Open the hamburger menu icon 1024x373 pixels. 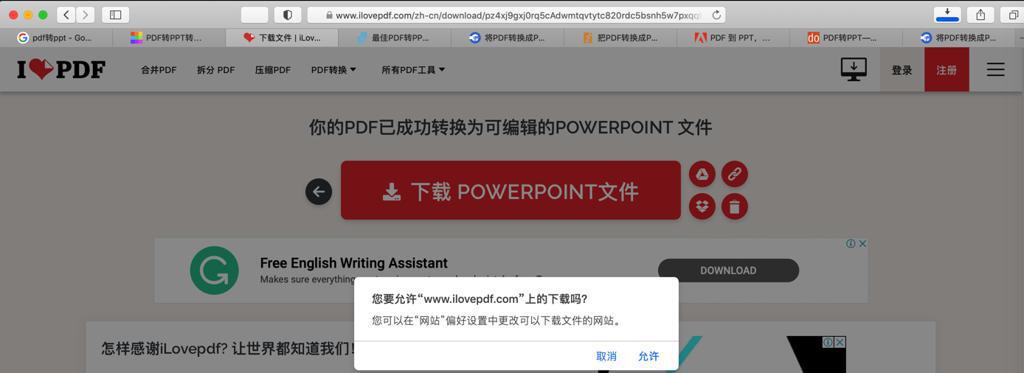[995, 69]
